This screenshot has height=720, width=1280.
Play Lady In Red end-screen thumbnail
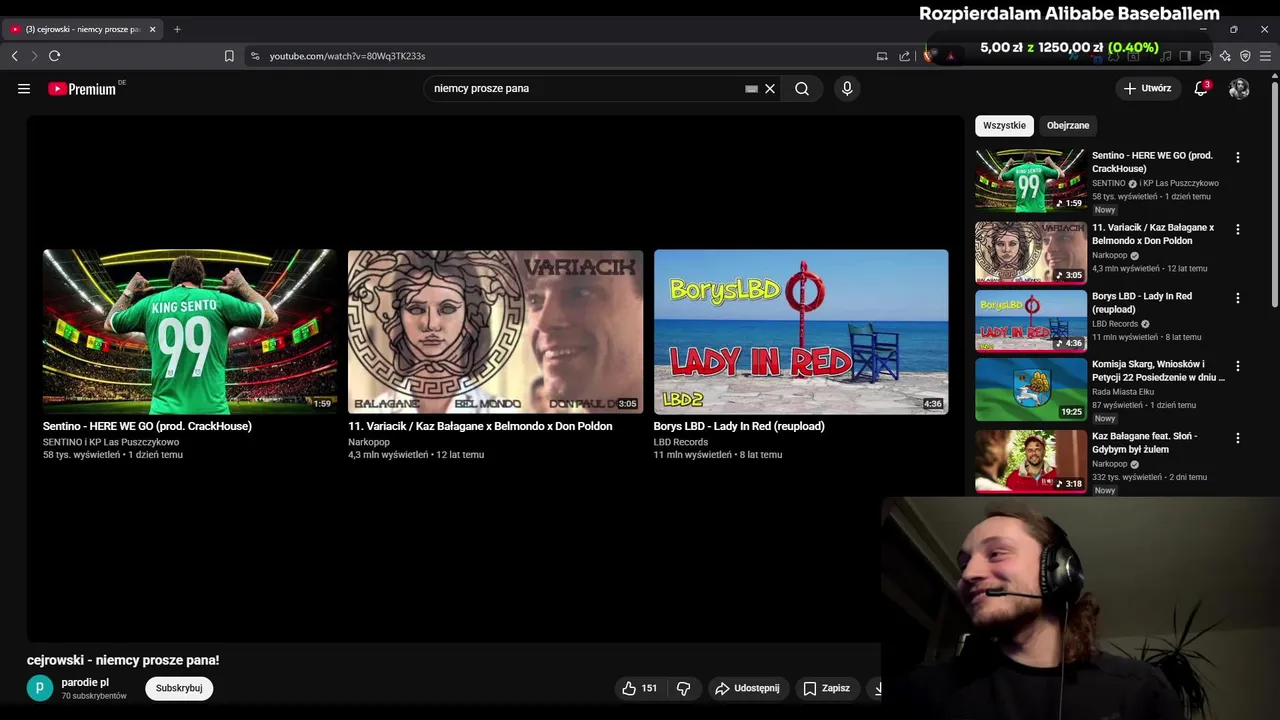tap(801, 332)
